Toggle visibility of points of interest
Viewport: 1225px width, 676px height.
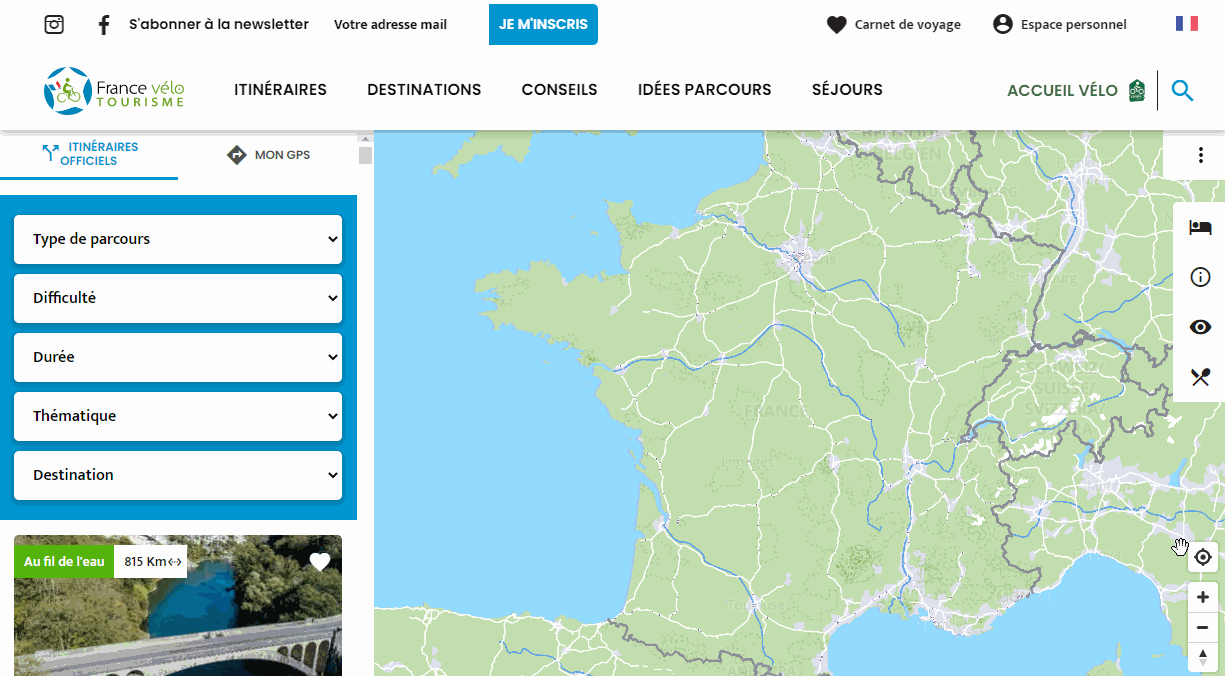pos(1200,327)
